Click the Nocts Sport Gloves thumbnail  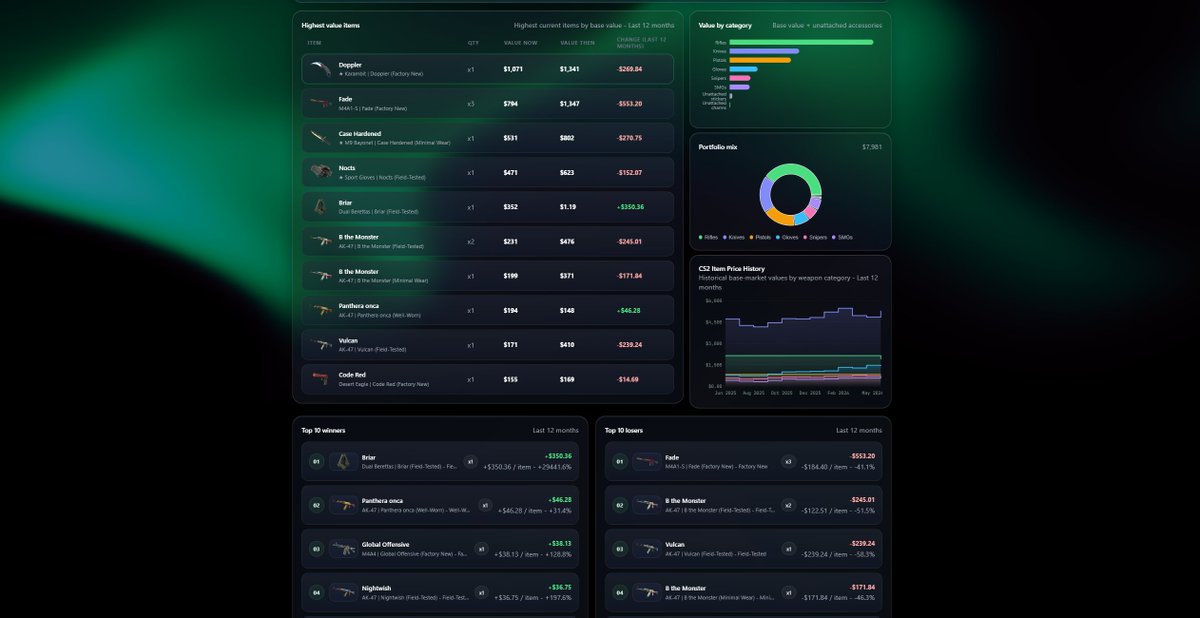(x=320, y=172)
